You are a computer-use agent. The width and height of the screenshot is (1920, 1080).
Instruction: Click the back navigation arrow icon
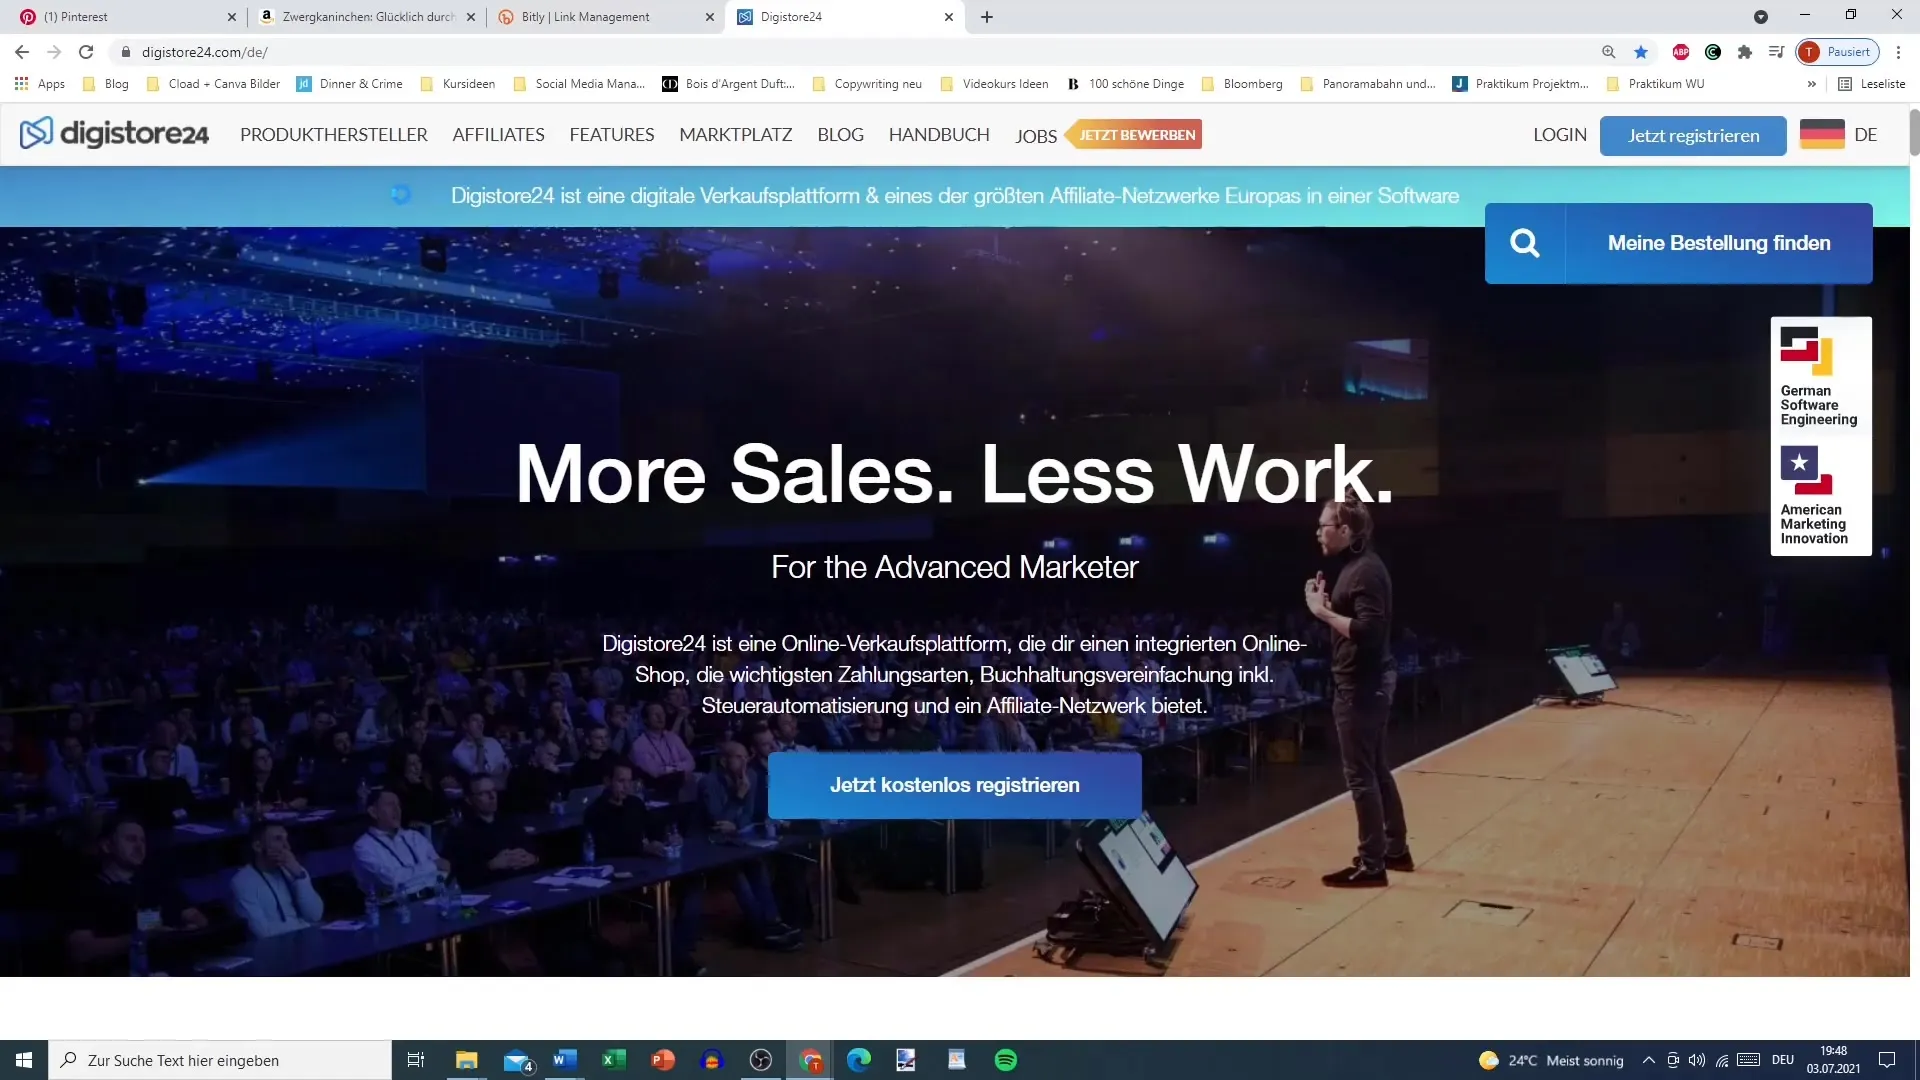[22, 51]
